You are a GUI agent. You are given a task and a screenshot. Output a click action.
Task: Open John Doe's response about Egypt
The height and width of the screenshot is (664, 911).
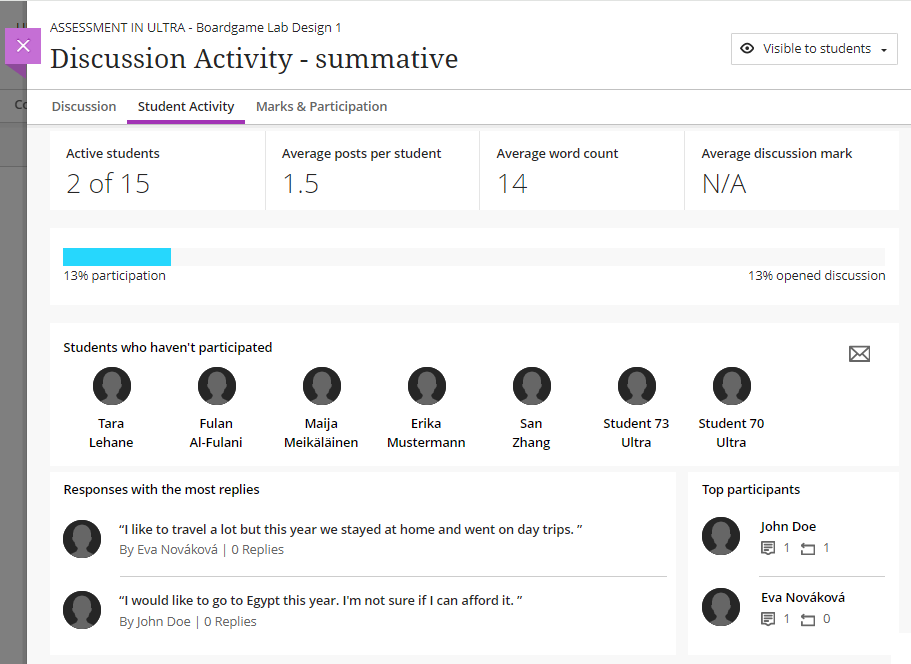coord(321,600)
